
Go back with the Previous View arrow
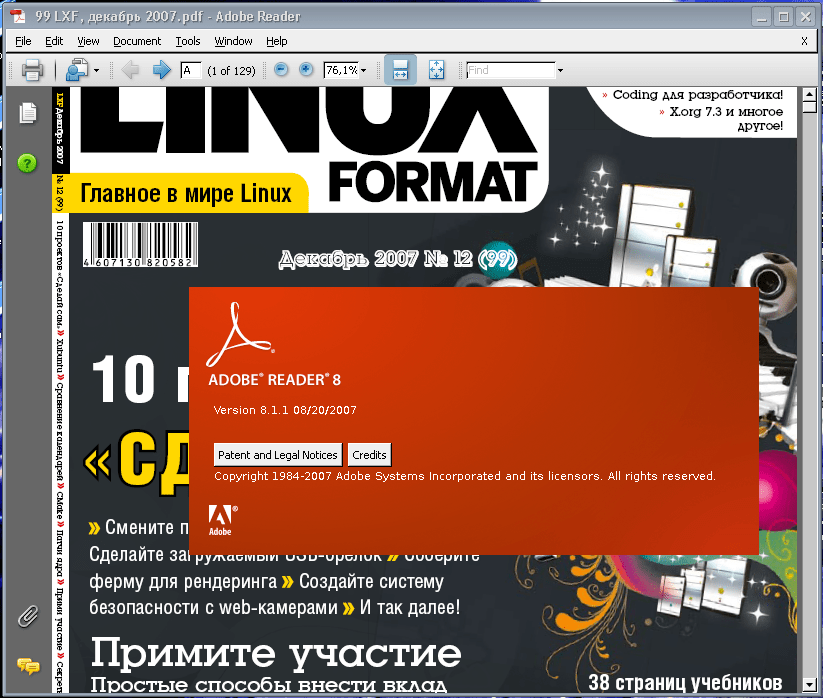(x=129, y=70)
